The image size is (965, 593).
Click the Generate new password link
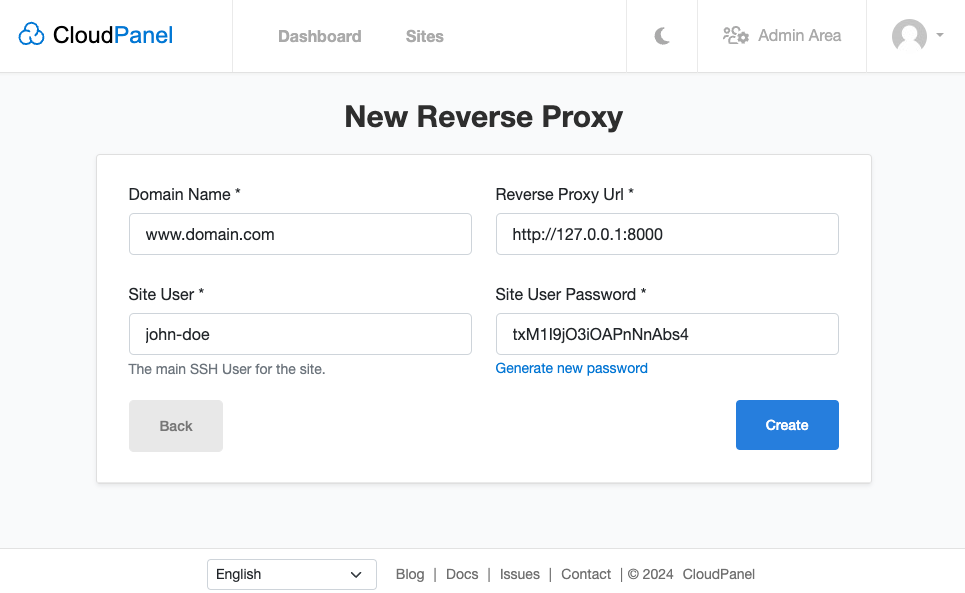[x=571, y=368]
